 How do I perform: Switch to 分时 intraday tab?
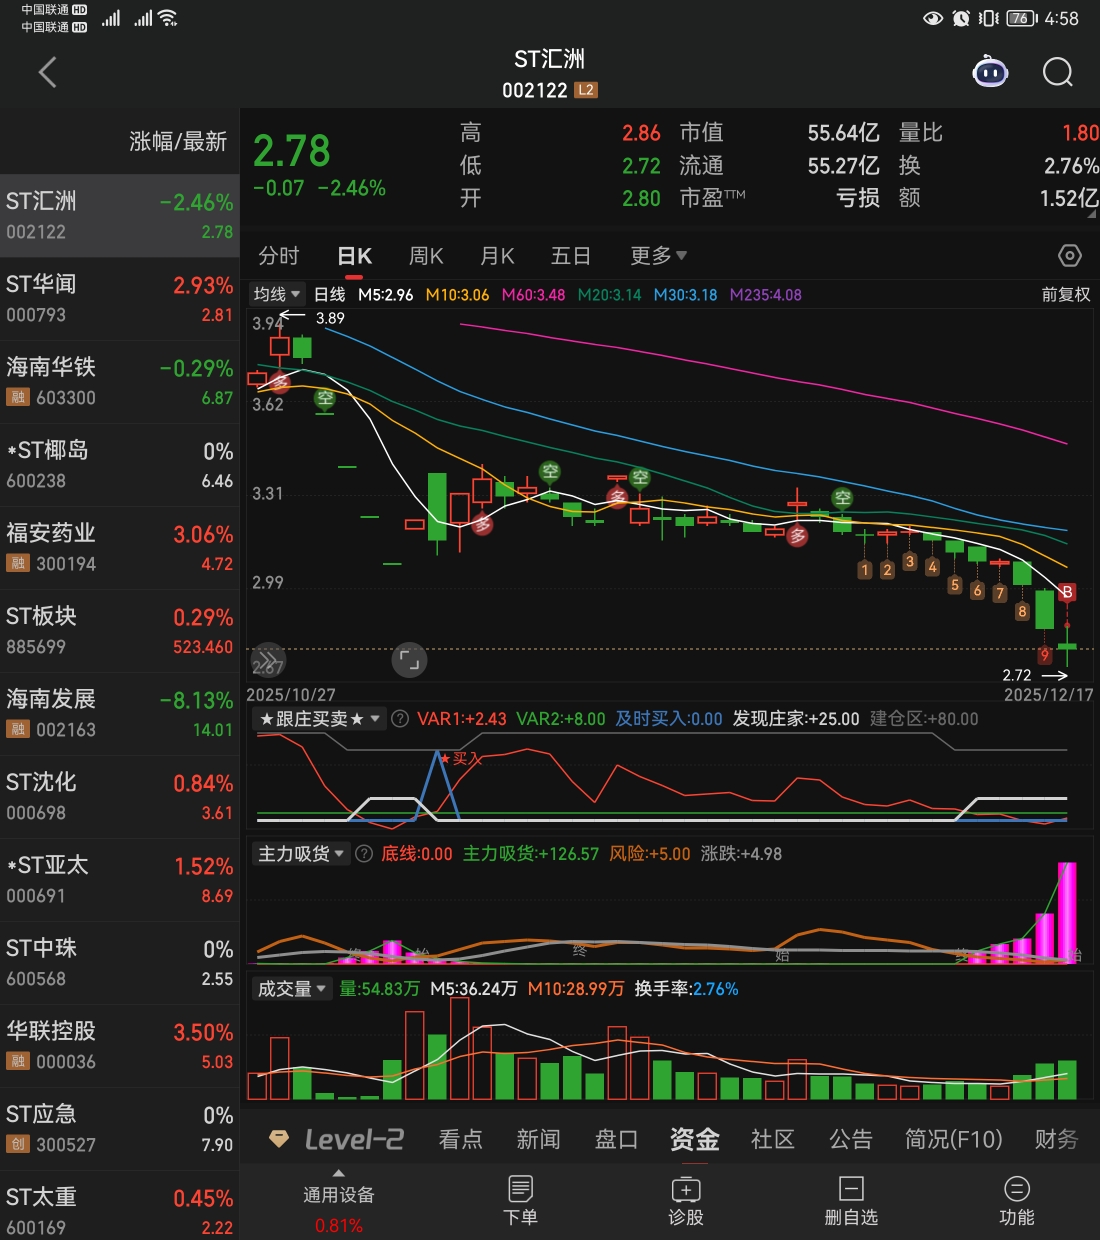[x=279, y=256]
